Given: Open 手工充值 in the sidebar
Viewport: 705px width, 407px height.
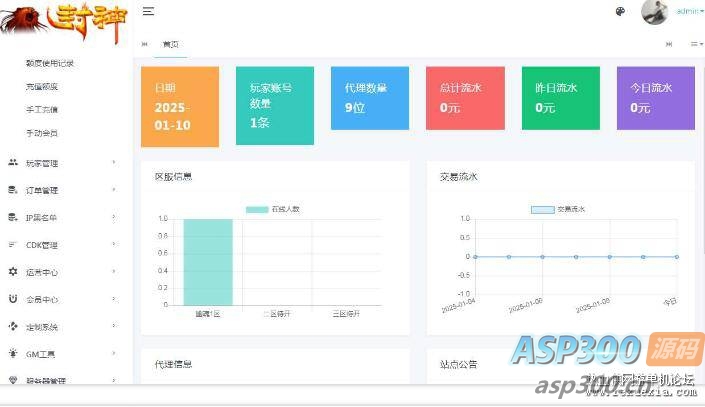Looking at the screenshot, I should click(x=42, y=109).
